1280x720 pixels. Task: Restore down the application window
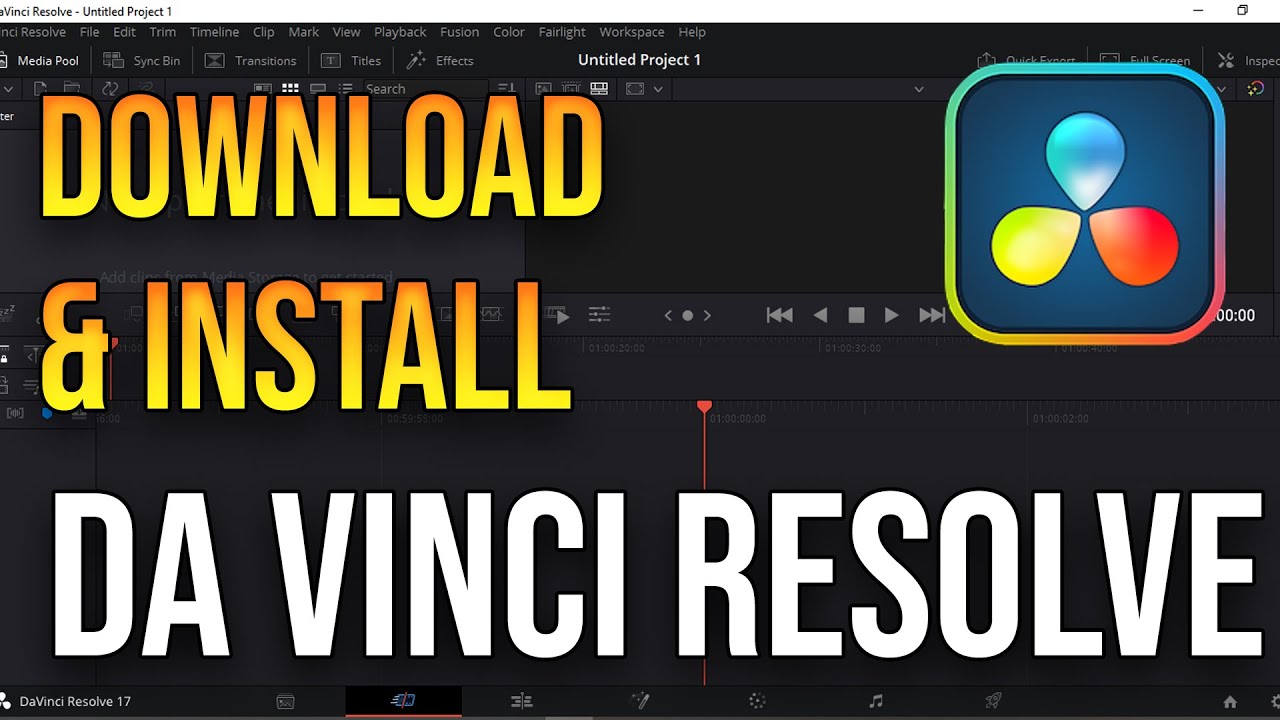[x=1243, y=10]
